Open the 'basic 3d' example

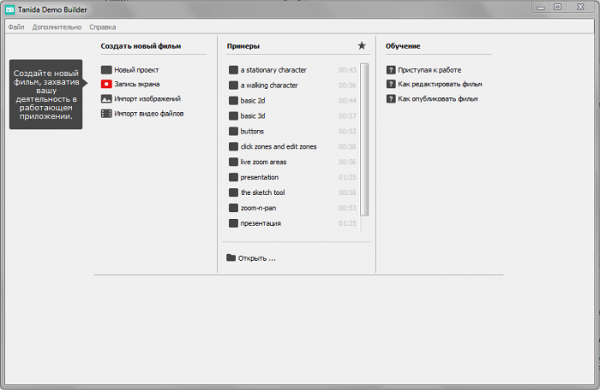tap(253, 116)
